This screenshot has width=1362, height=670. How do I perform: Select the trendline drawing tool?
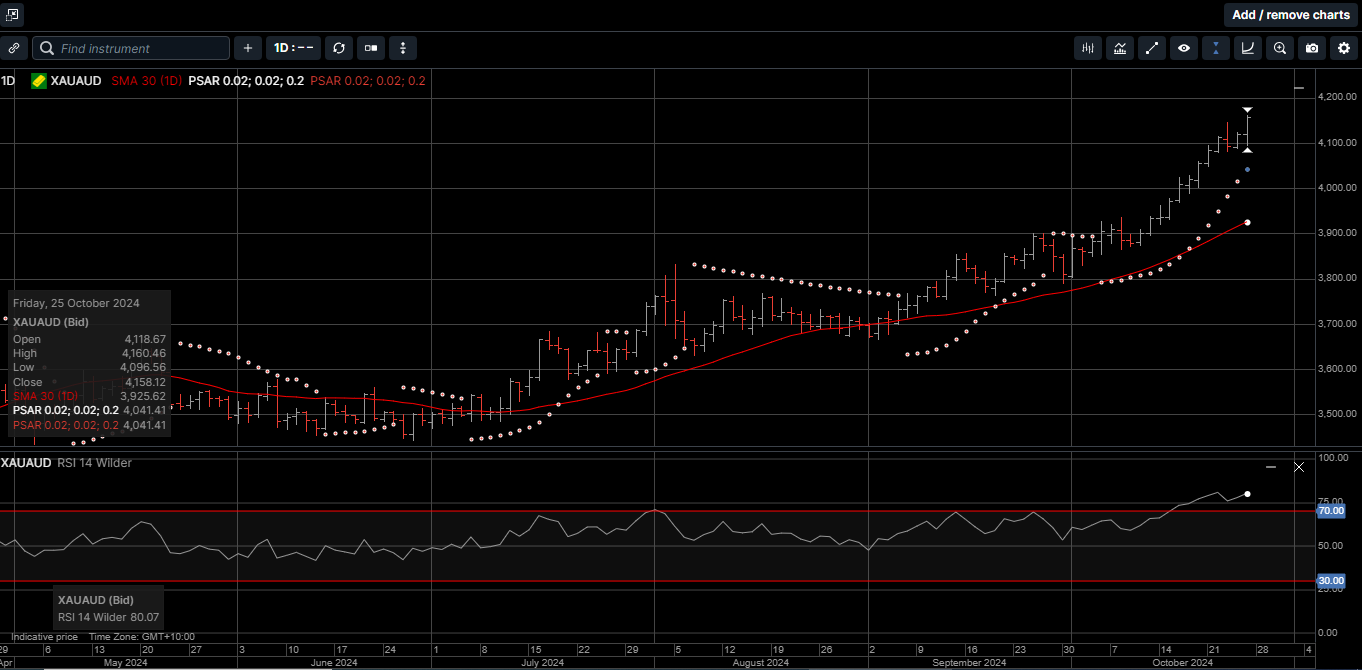click(1151, 47)
